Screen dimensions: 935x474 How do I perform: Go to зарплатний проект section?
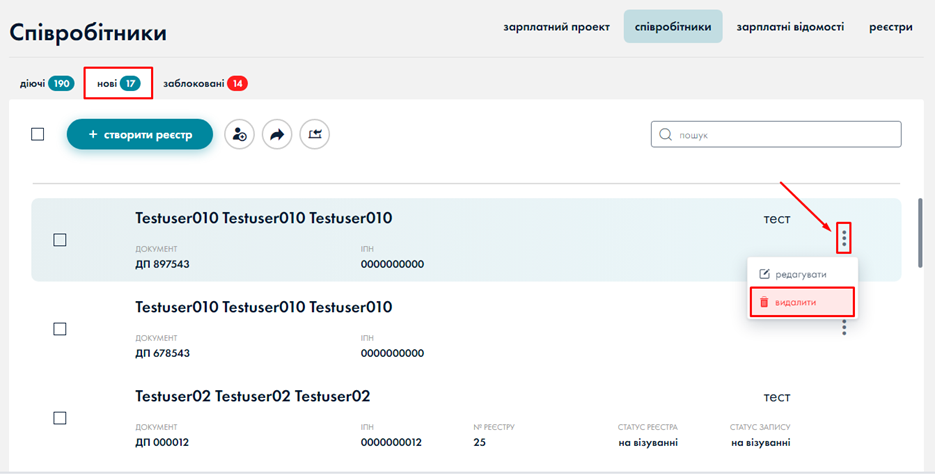click(556, 27)
